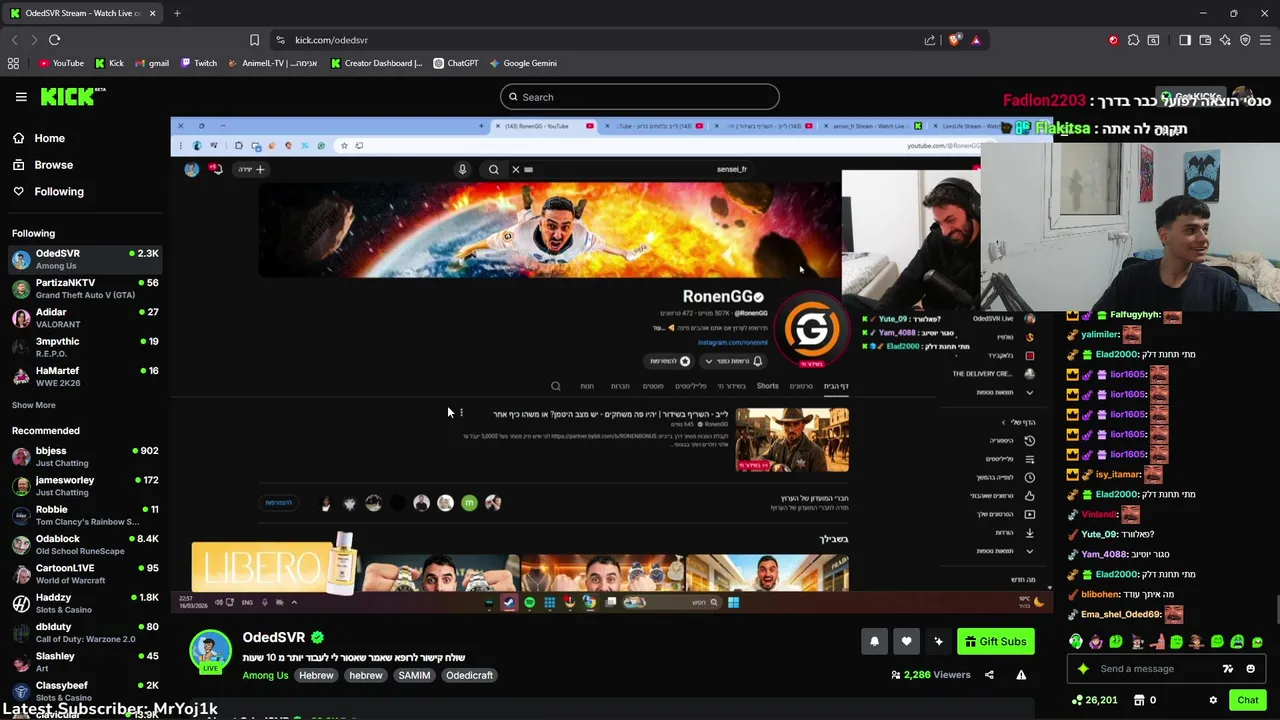Open the Twitch bookmark
The width and height of the screenshot is (1280, 720).
click(199, 63)
